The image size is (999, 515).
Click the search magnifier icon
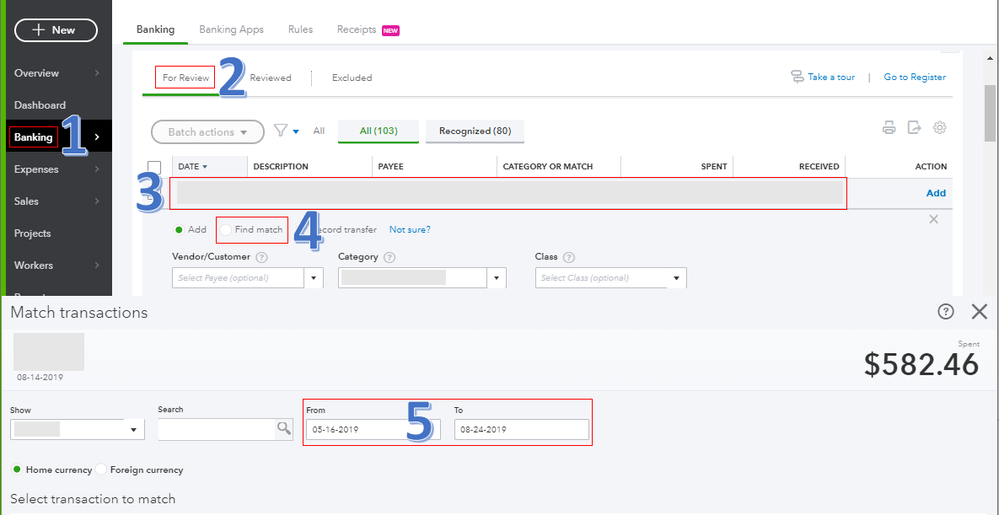click(x=284, y=429)
